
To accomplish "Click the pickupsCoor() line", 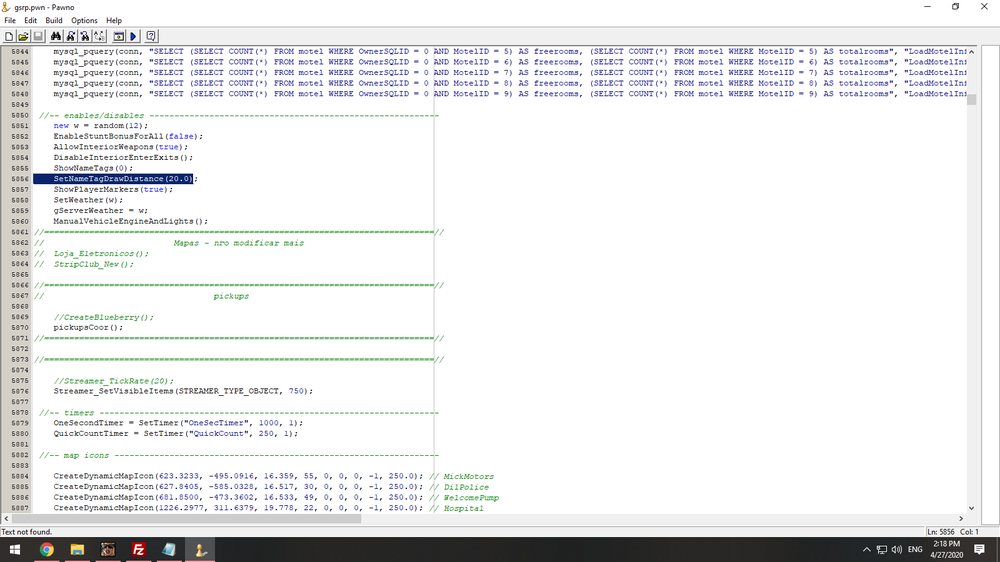I will click(x=88, y=327).
